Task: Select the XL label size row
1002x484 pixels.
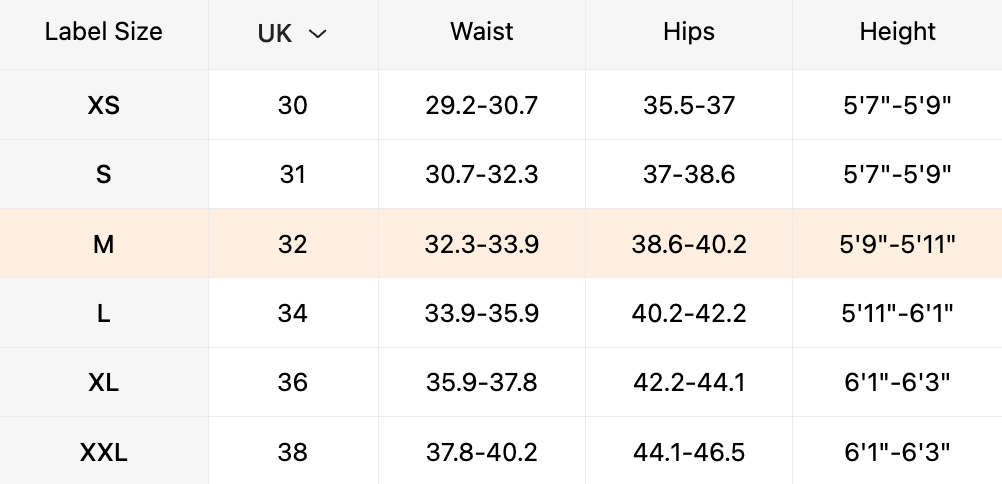Action: tap(104, 383)
